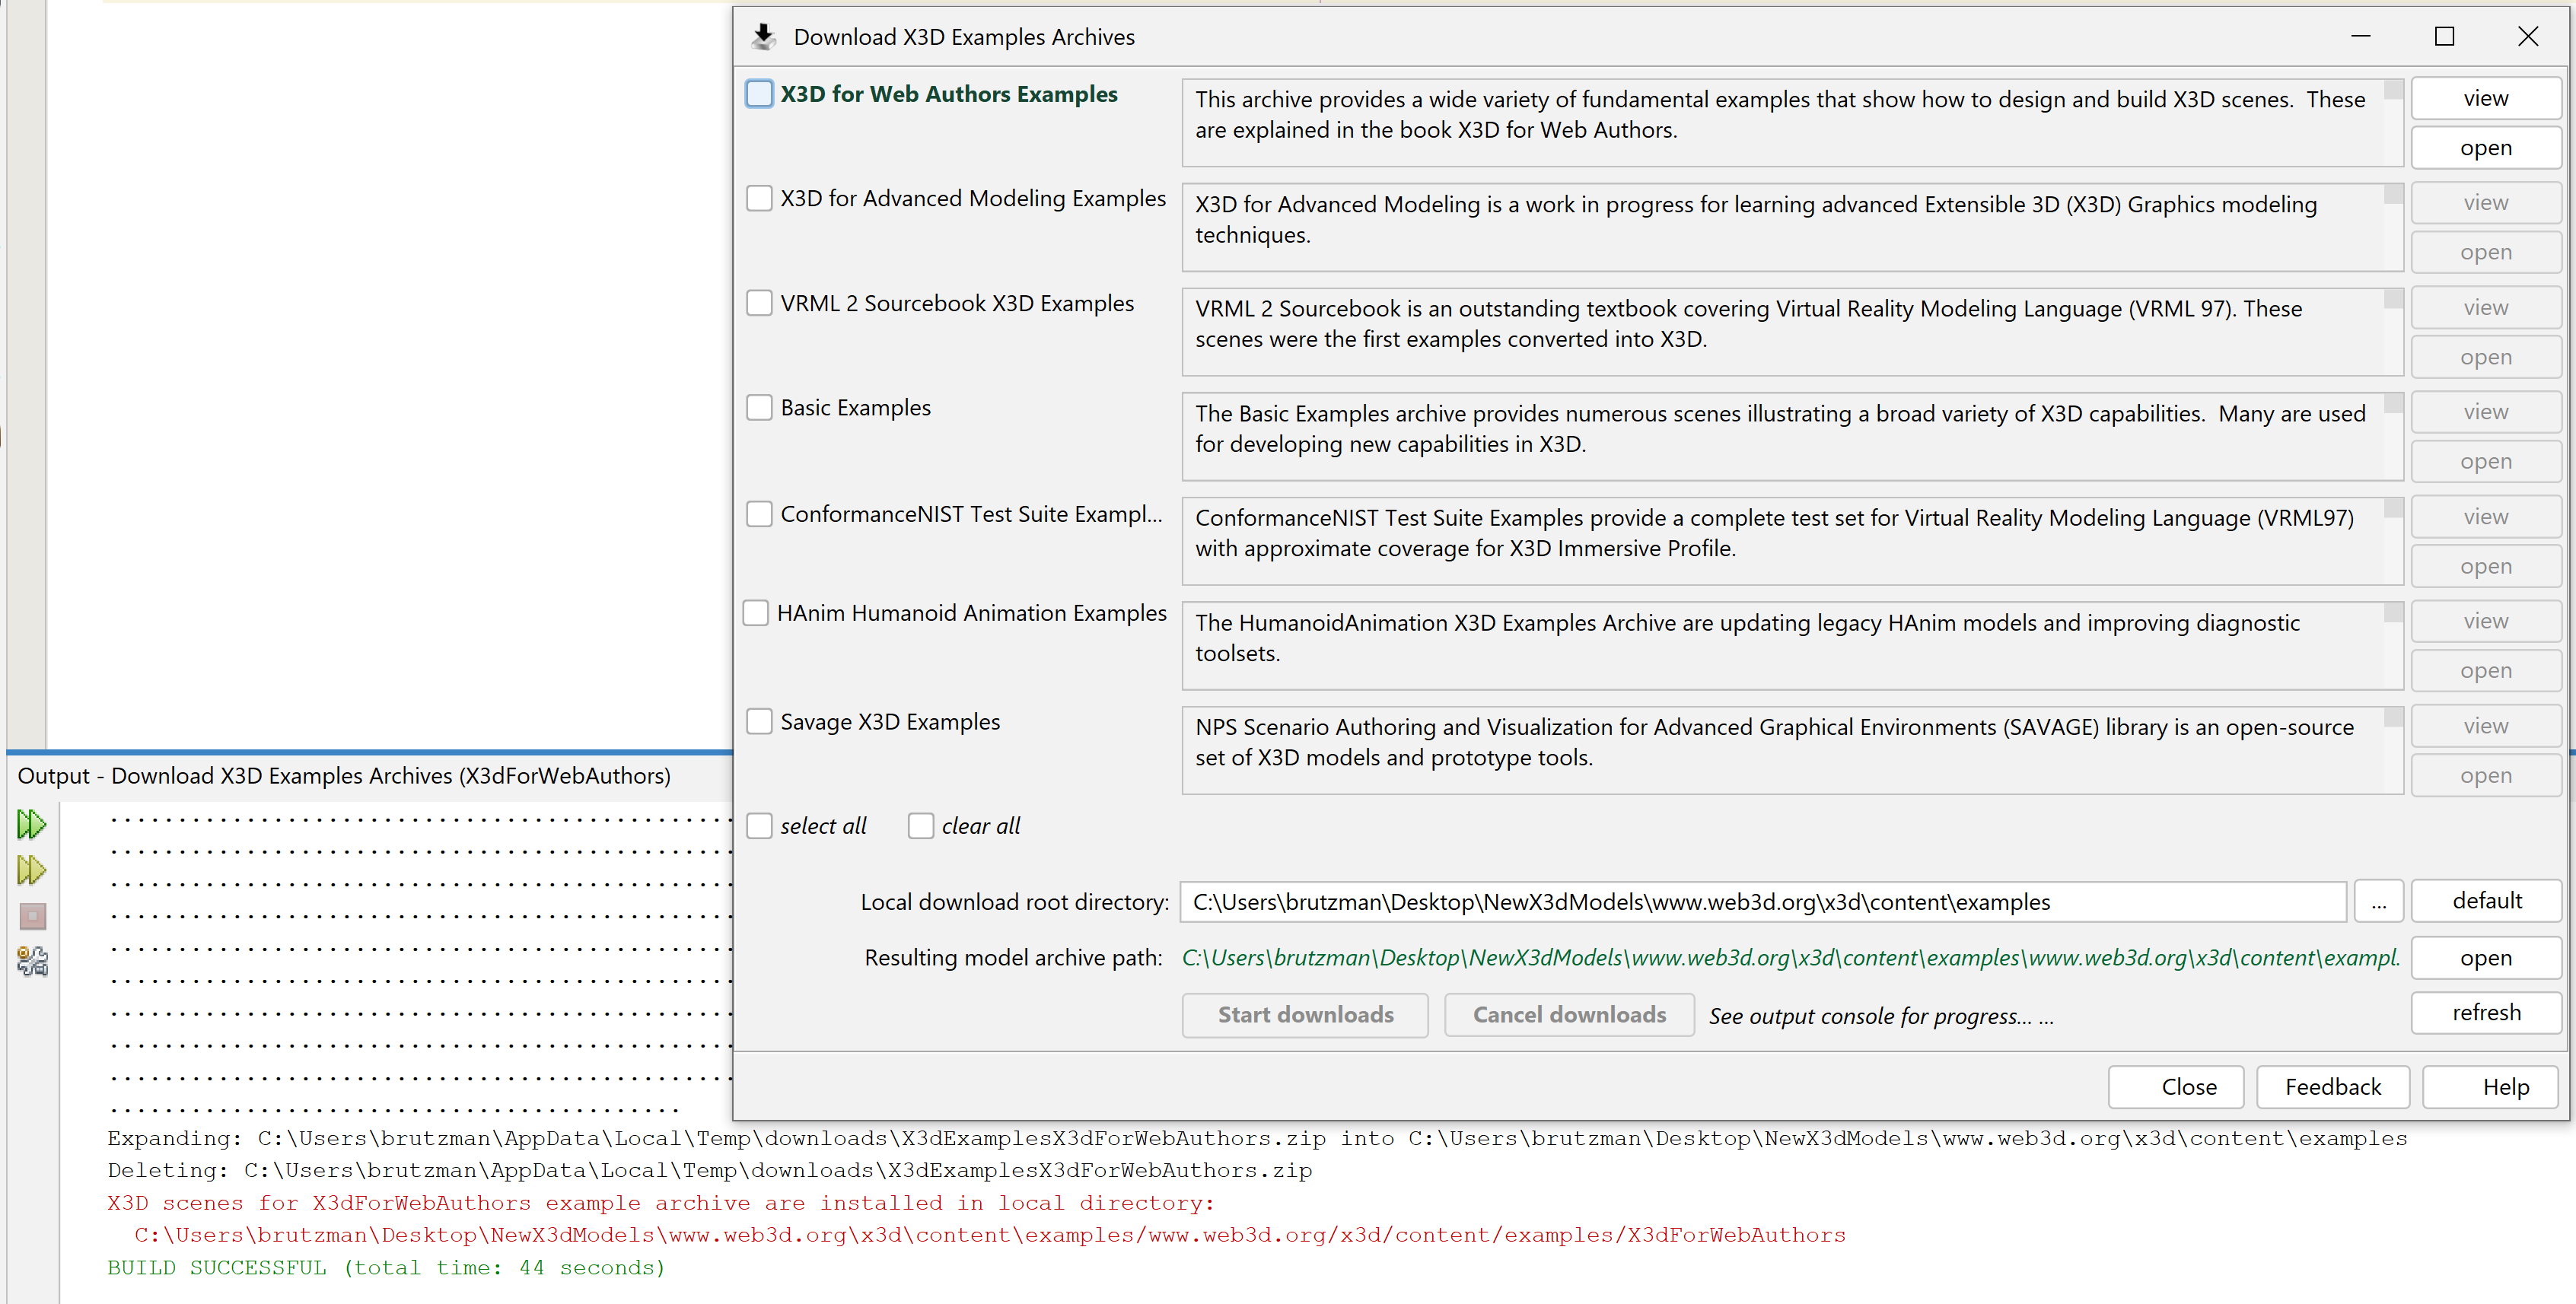Image resolution: width=2576 pixels, height=1304 pixels.
Task: Open the Feedback button
Action: [x=2333, y=1087]
